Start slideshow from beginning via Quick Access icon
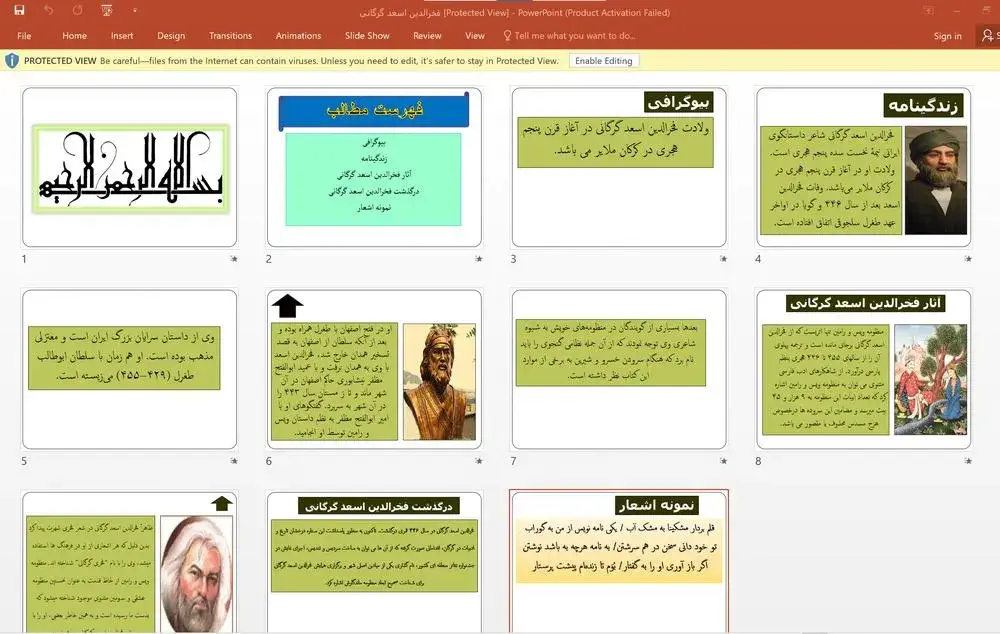The image size is (1000, 634). click(x=106, y=9)
